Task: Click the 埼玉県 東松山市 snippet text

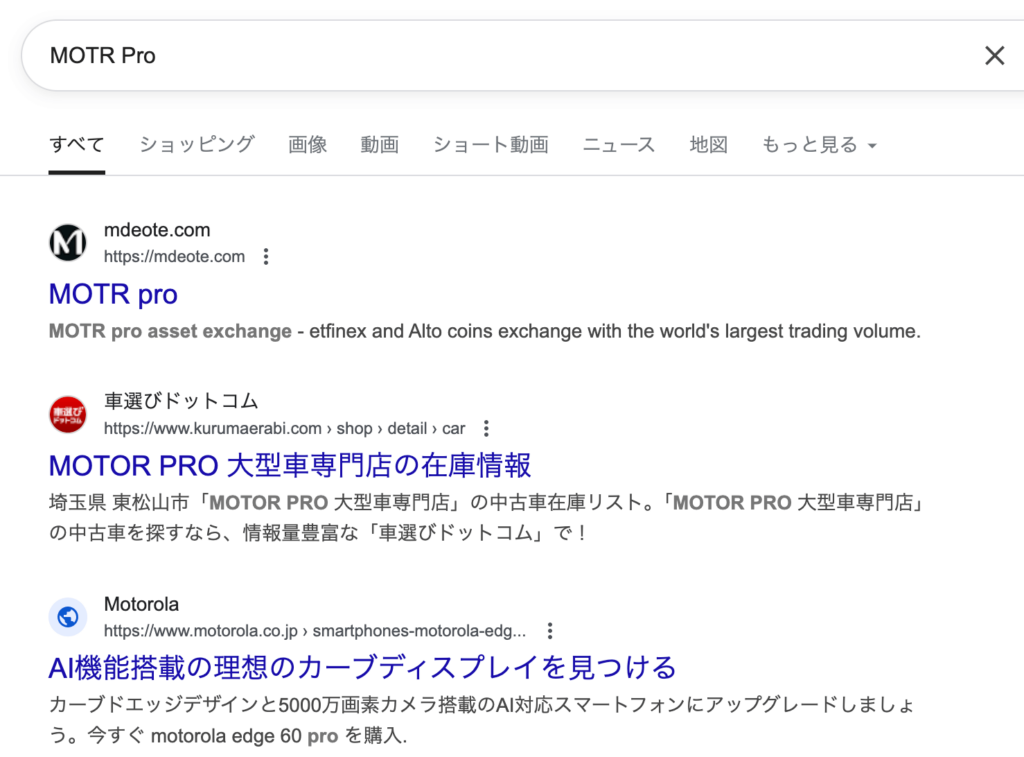Action: pos(487,517)
